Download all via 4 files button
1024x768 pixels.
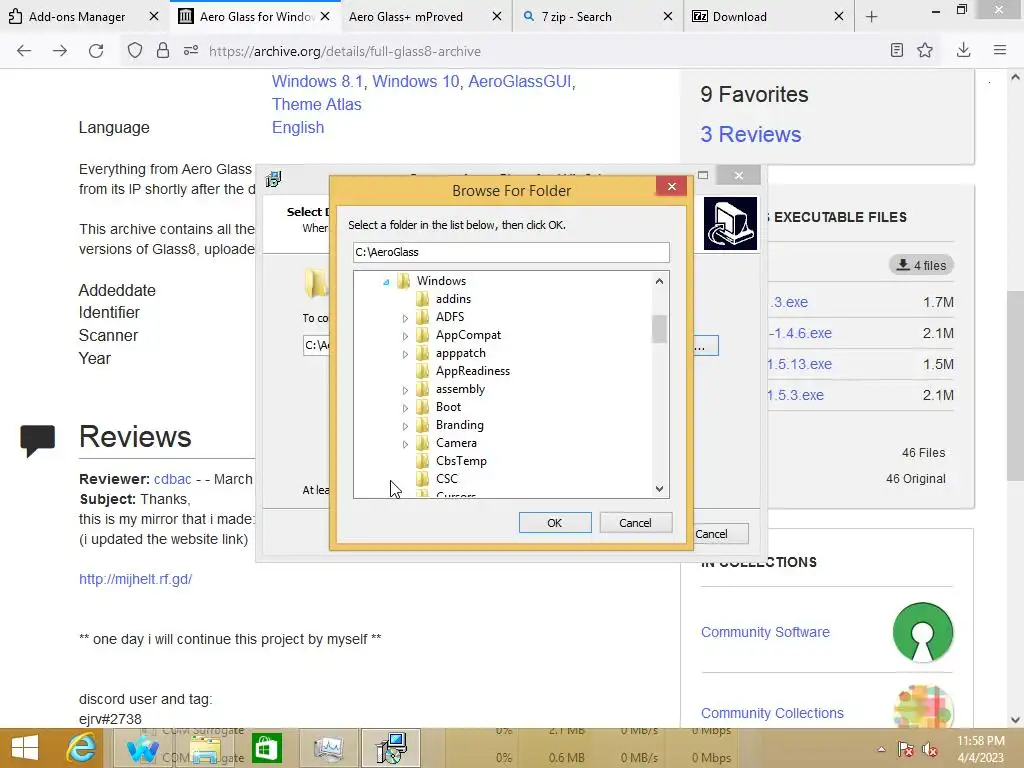tap(921, 265)
